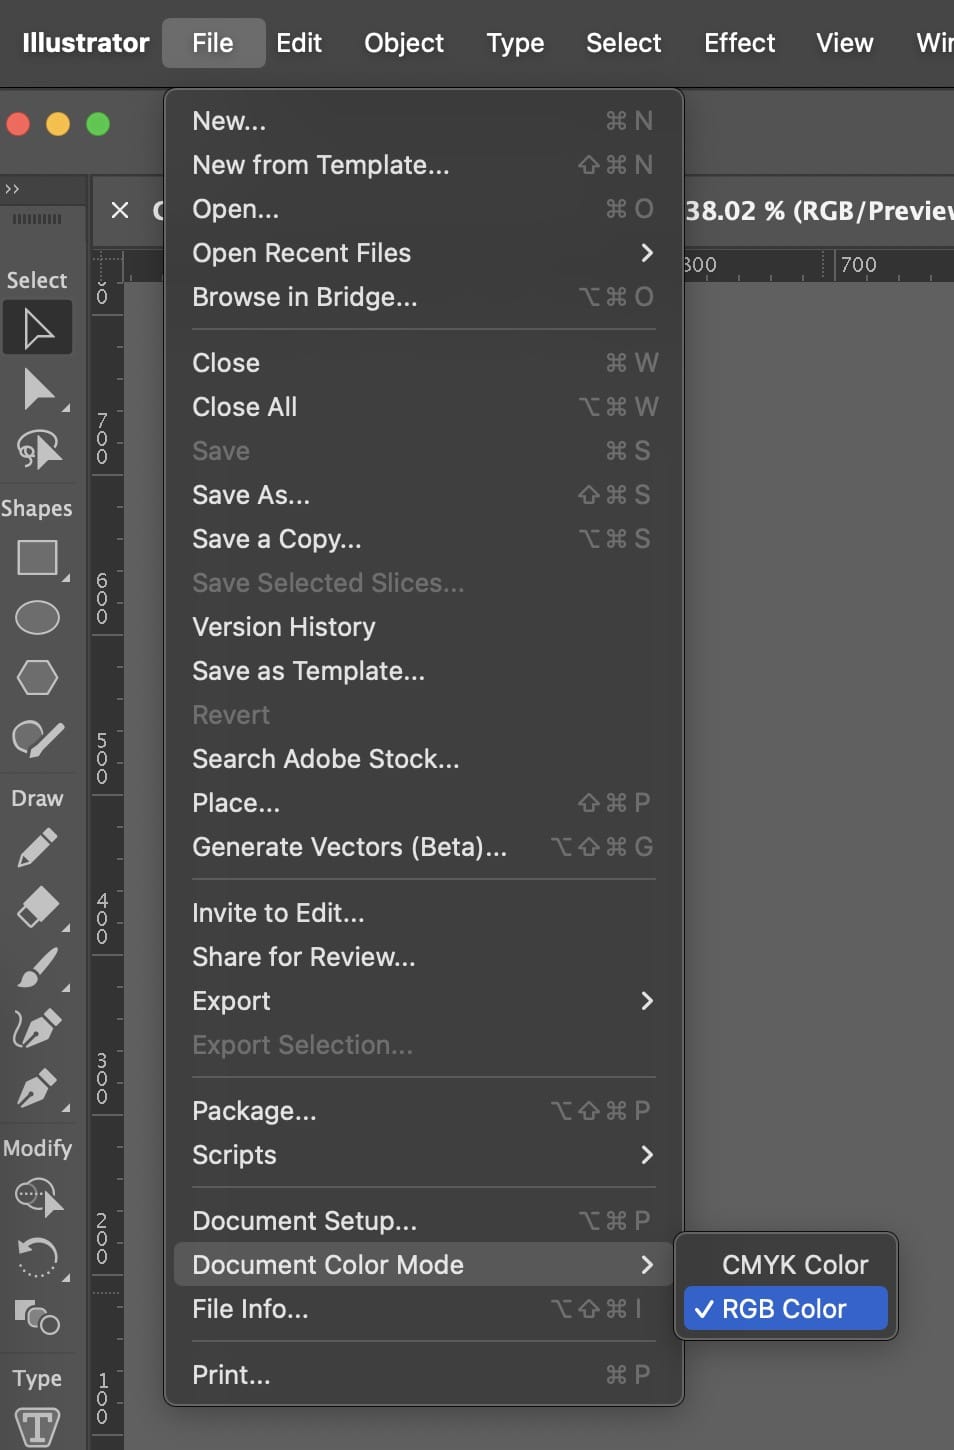
Task: Choose Close from the File menu
Action: pyautogui.click(x=424, y=363)
